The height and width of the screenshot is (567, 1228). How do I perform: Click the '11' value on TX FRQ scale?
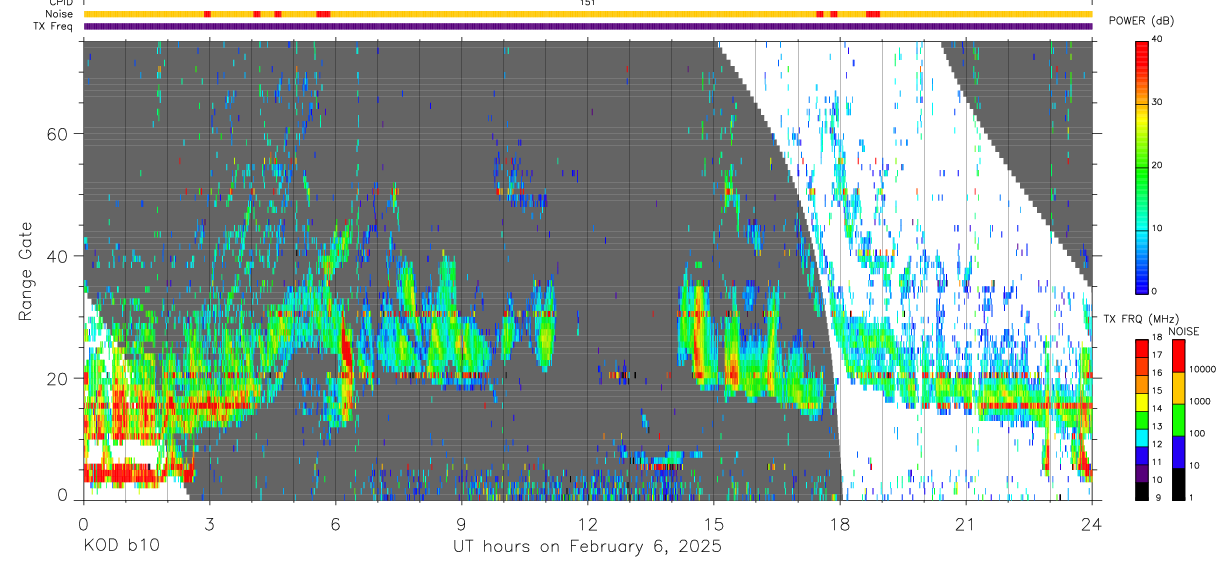pos(1157,462)
